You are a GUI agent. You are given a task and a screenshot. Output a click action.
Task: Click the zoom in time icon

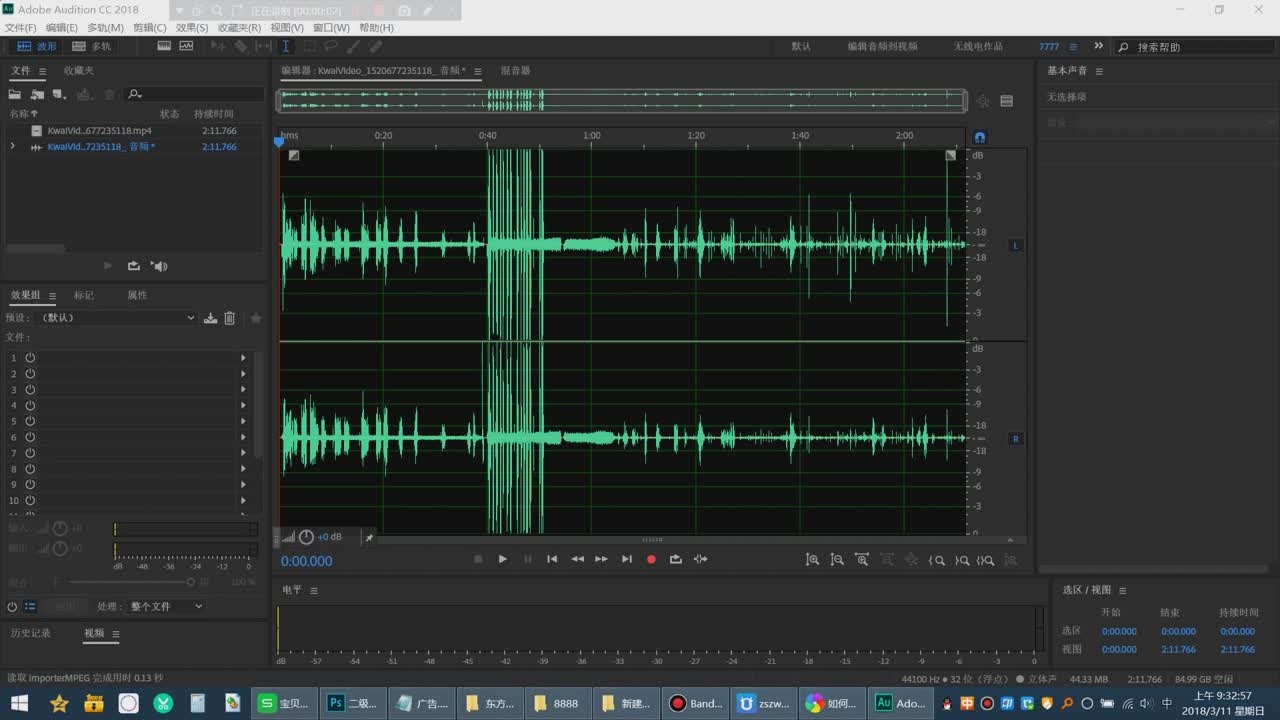[x=862, y=560]
